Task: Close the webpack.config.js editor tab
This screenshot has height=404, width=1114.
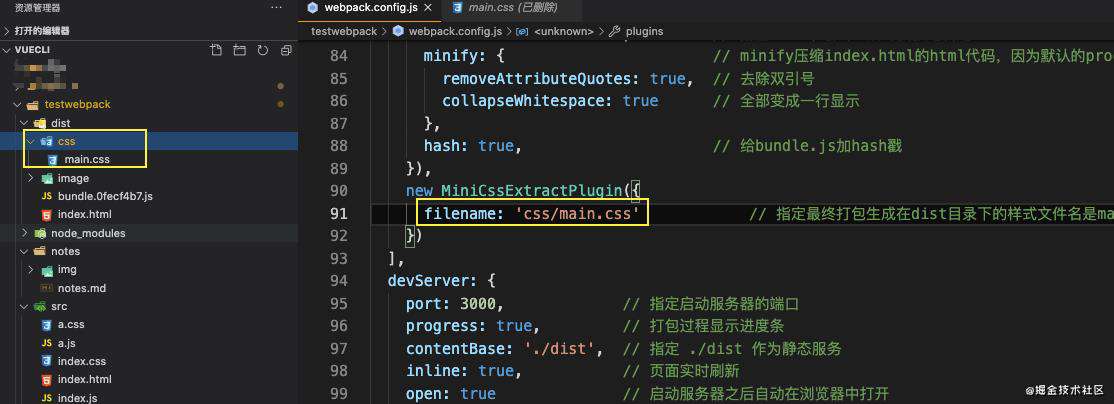Action: pos(428,8)
